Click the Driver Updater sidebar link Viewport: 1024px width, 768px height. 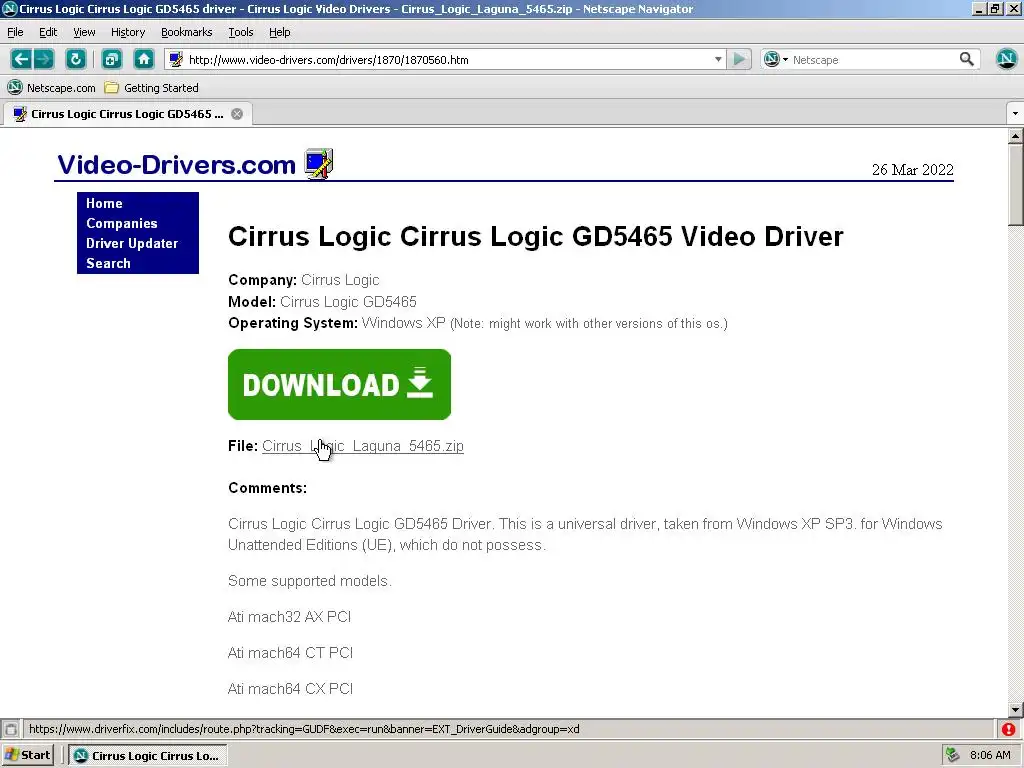tap(132, 243)
